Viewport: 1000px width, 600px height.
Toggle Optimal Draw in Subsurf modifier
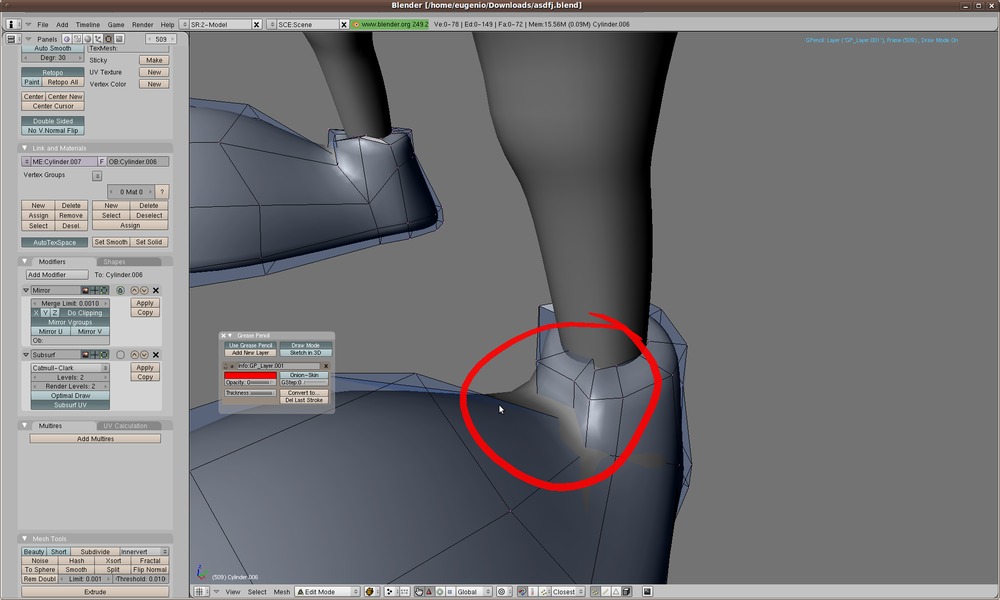(70, 395)
